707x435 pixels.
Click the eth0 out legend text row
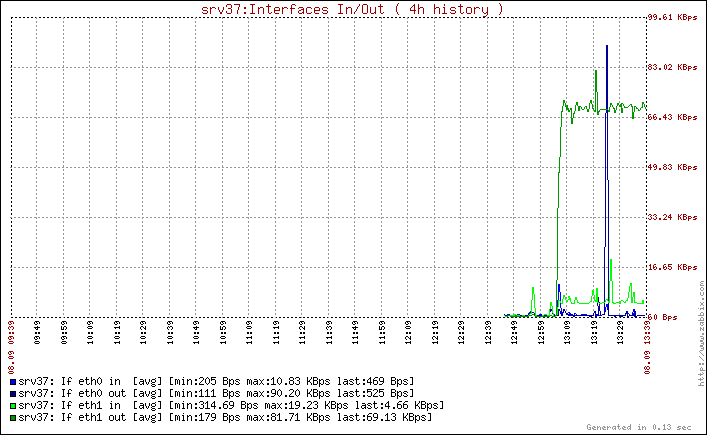[216, 394]
